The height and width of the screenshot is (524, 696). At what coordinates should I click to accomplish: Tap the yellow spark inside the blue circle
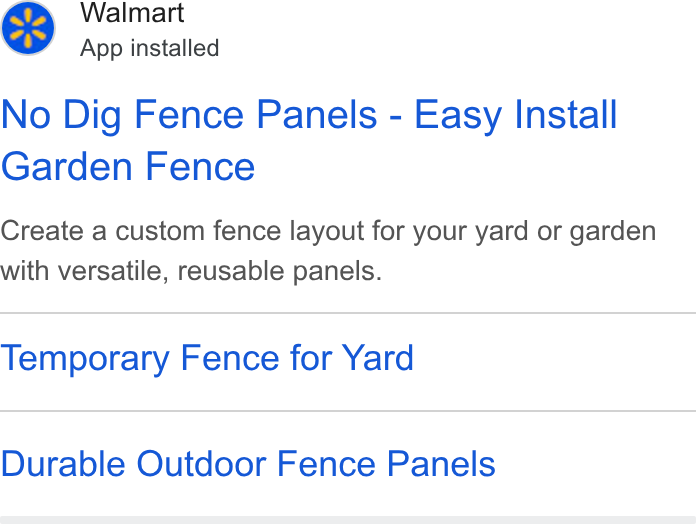point(28,28)
